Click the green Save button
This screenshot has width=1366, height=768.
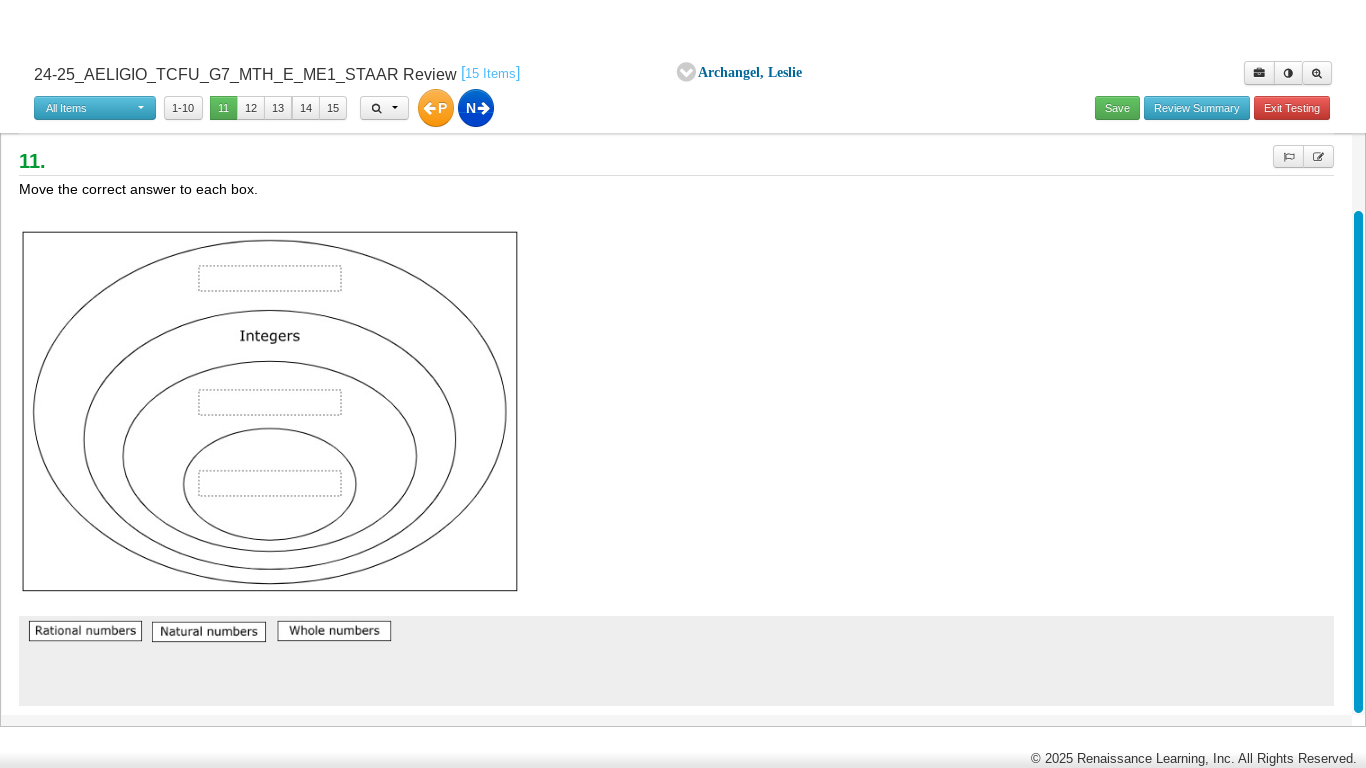point(1117,108)
